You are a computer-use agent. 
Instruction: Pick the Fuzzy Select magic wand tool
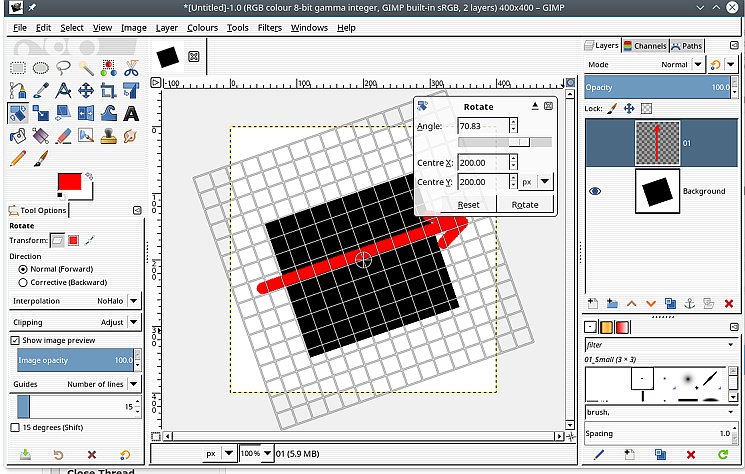86,68
